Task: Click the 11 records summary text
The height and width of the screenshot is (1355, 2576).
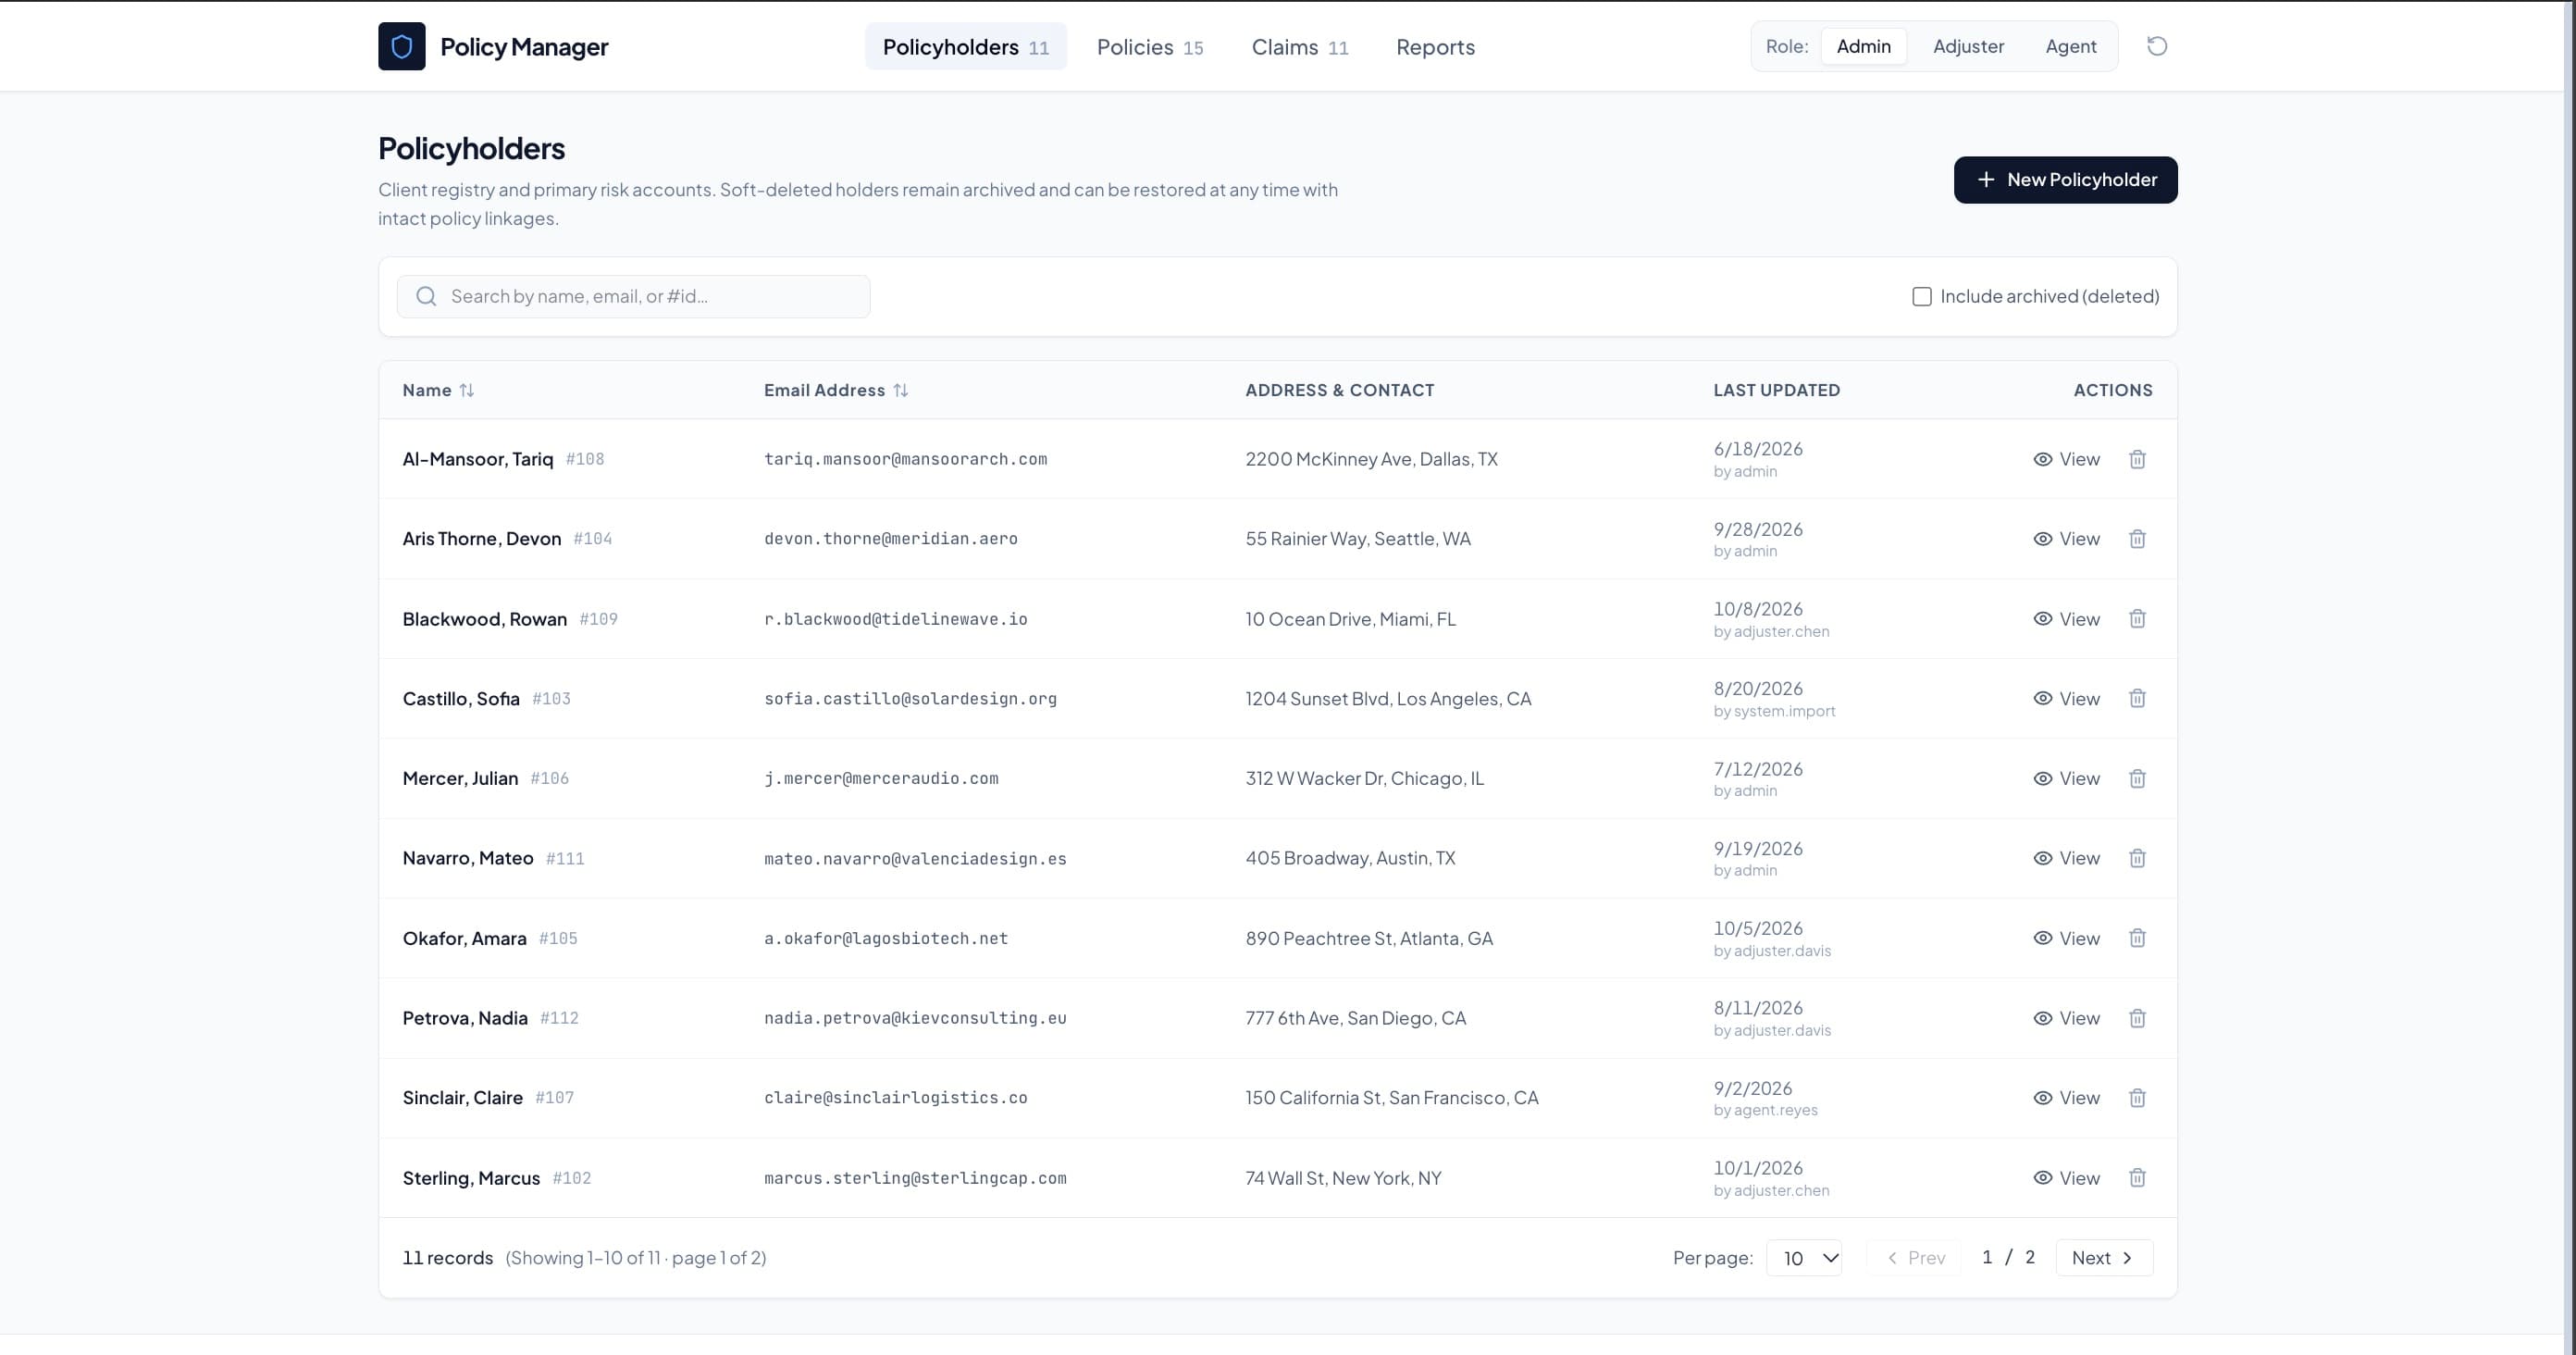Action: click(447, 1258)
